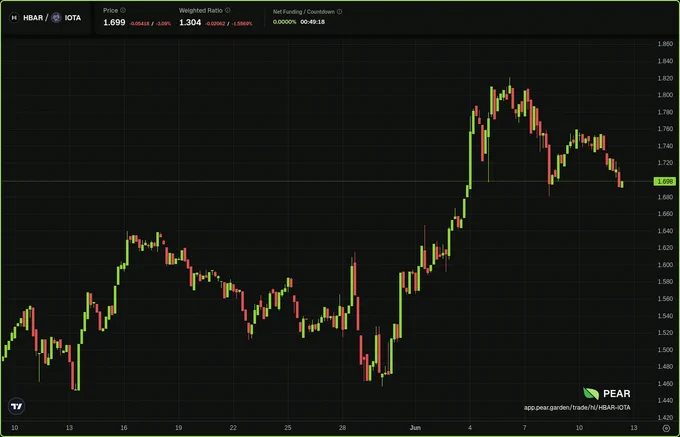Click the 22 date label on time axis
Image resolution: width=680 pixels, height=437 pixels.
click(x=233, y=428)
